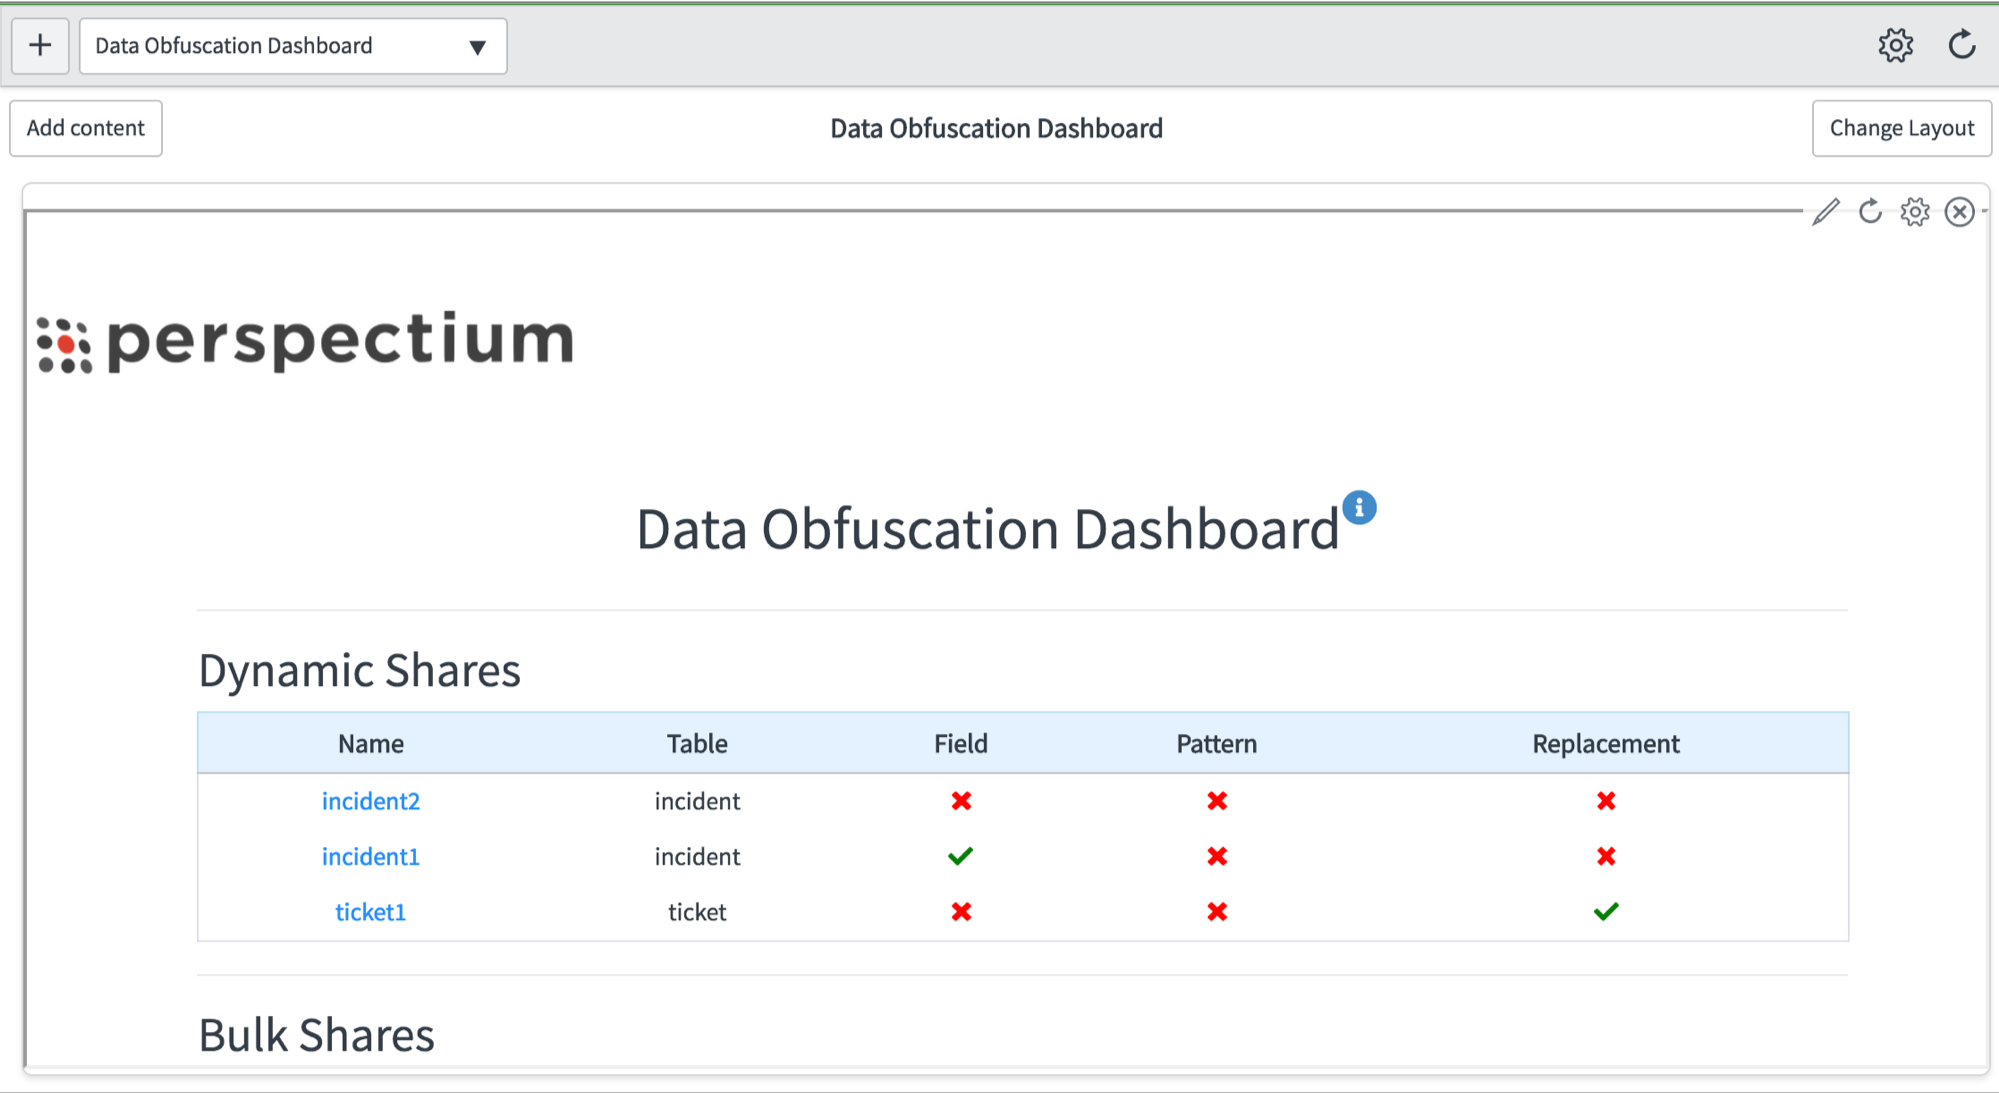
Task: Click red X in incident2 Pattern column
Action: pyautogui.click(x=1217, y=801)
